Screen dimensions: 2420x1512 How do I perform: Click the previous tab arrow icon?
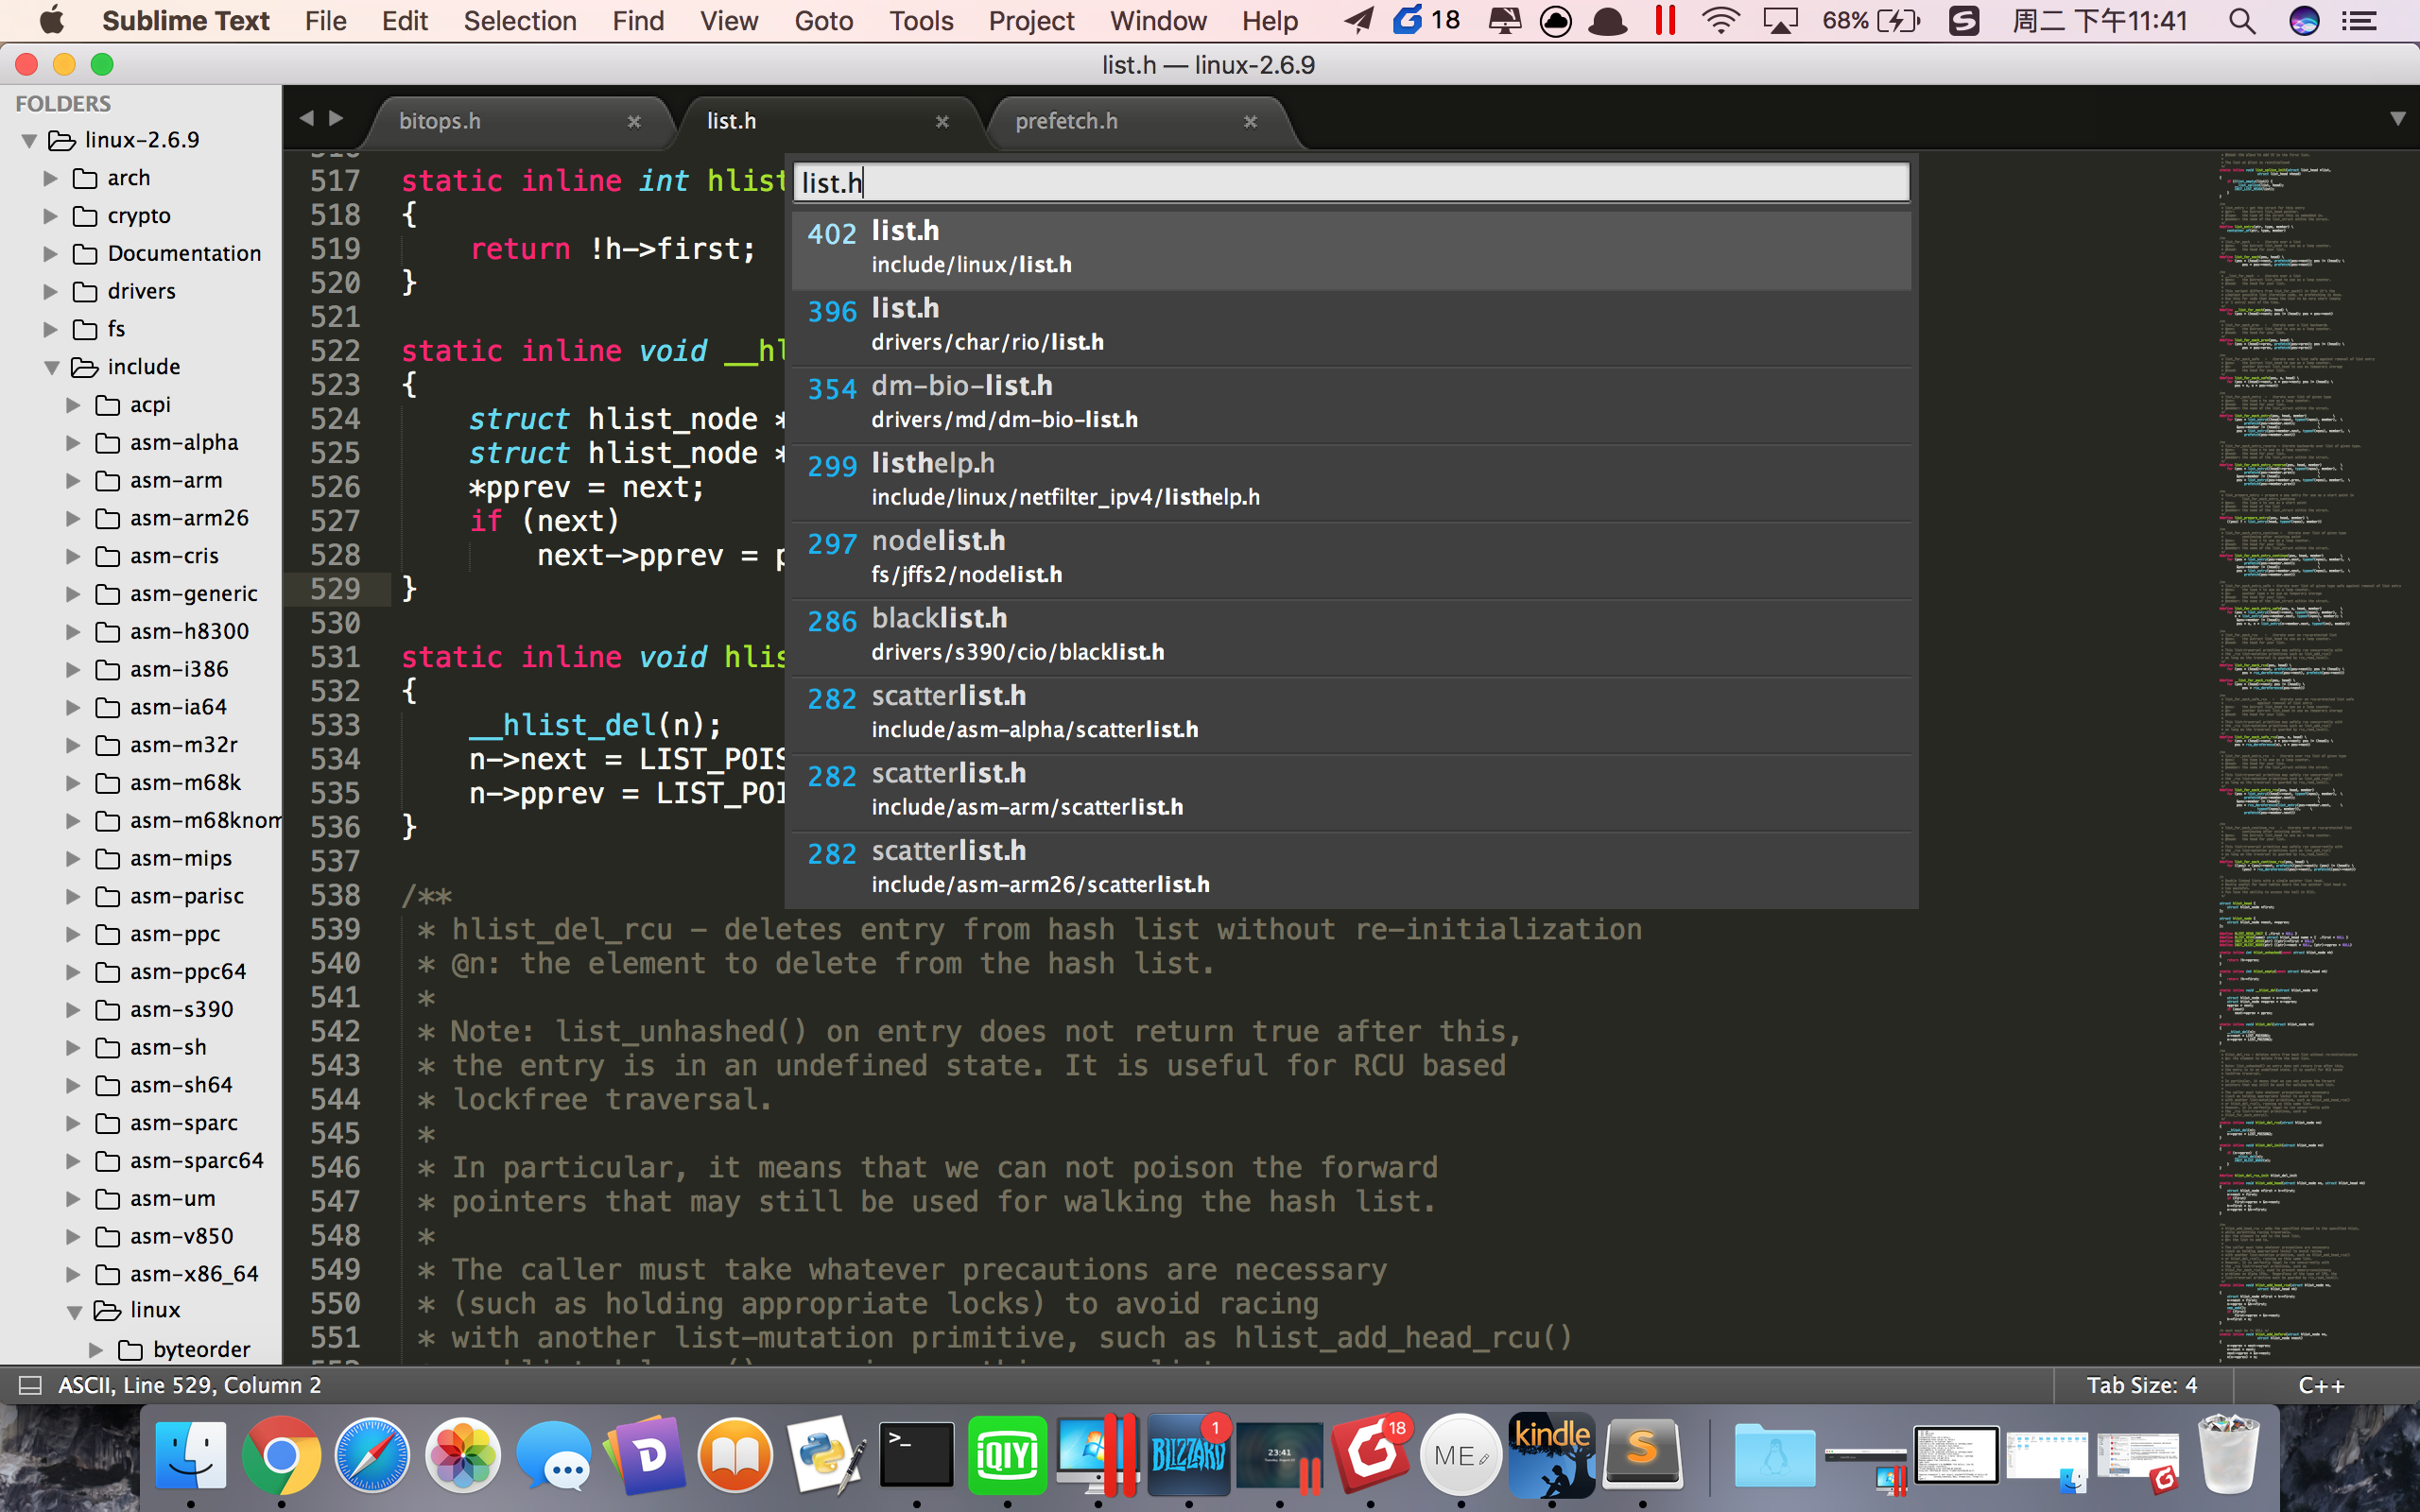pos(307,119)
